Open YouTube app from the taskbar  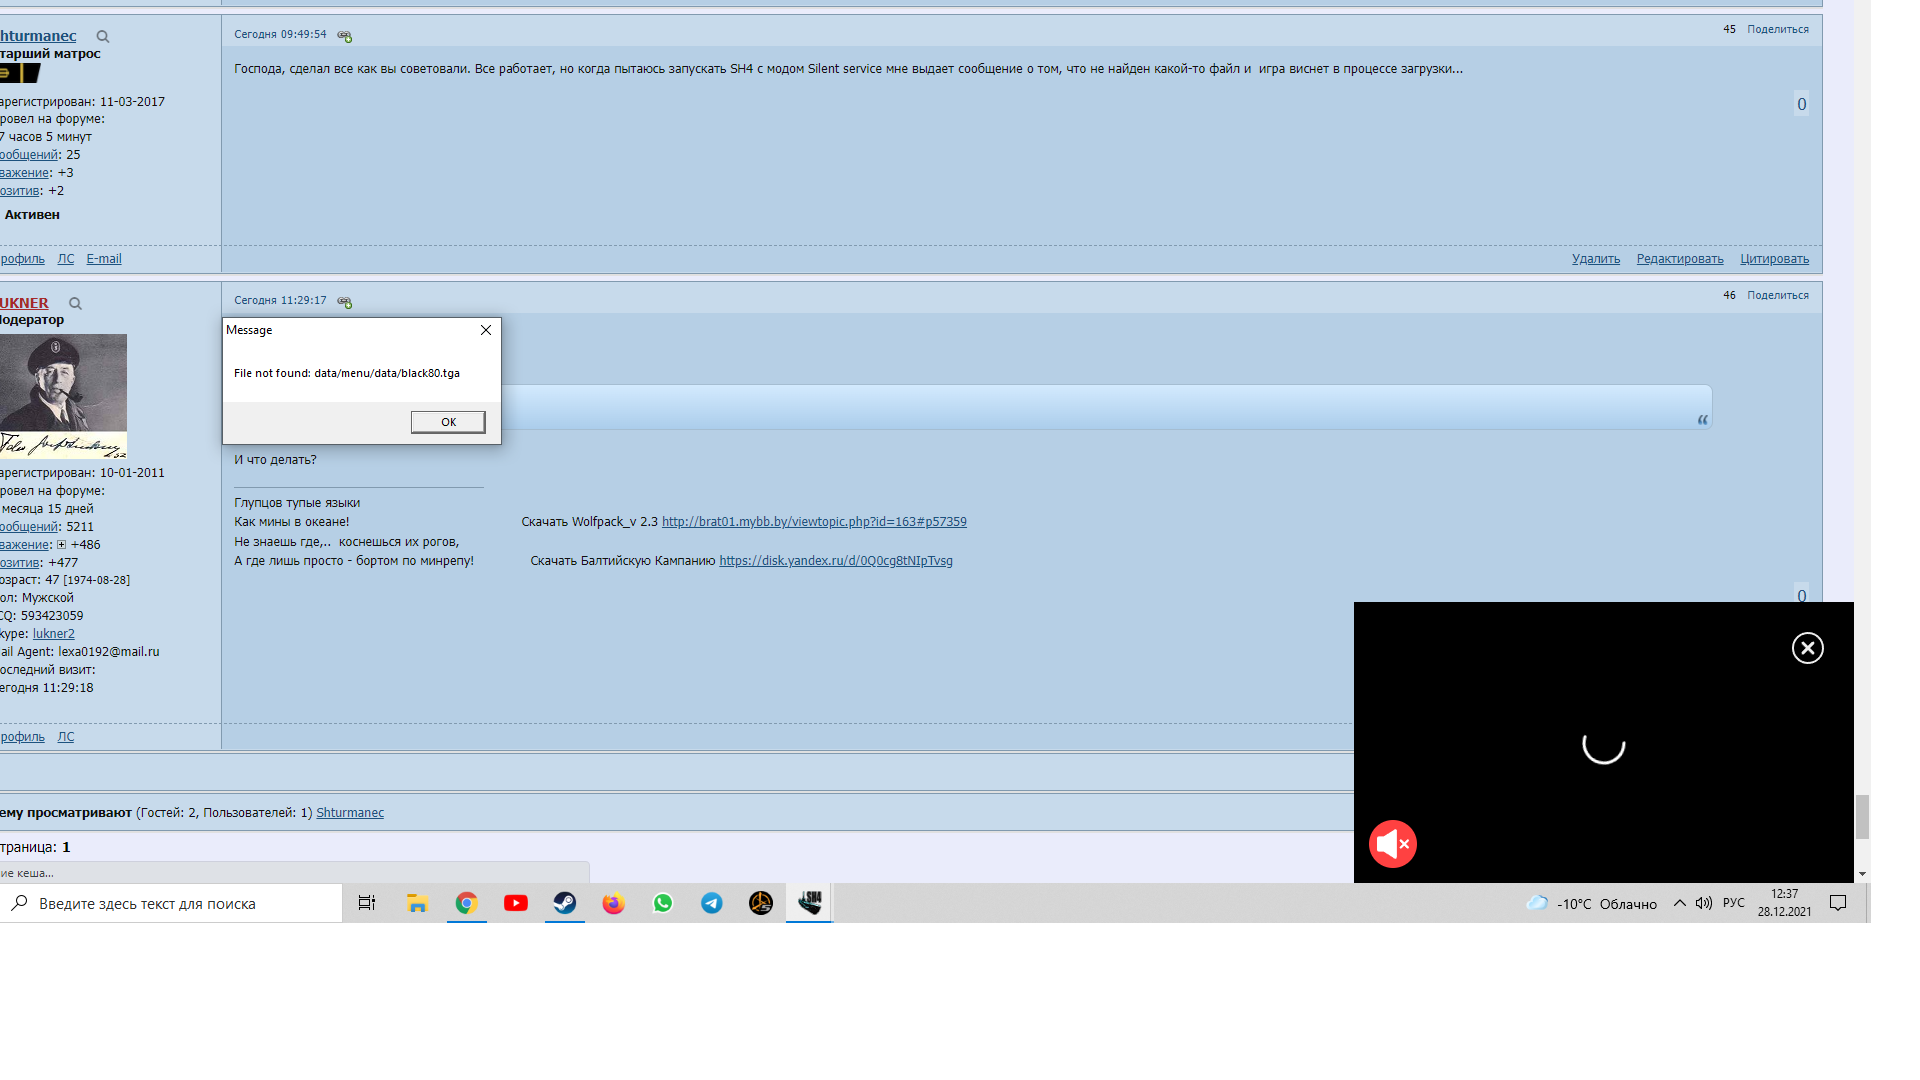tap(516, 903)
